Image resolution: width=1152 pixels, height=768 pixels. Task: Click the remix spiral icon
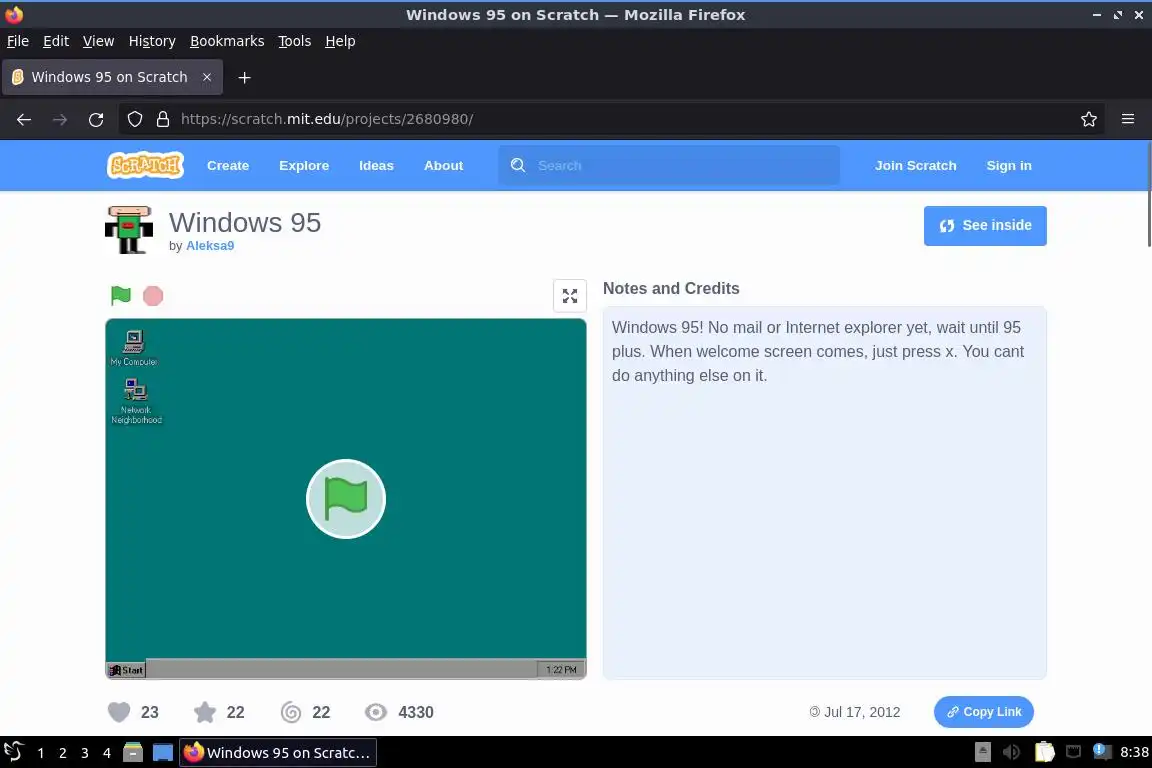tap(291, 712)
